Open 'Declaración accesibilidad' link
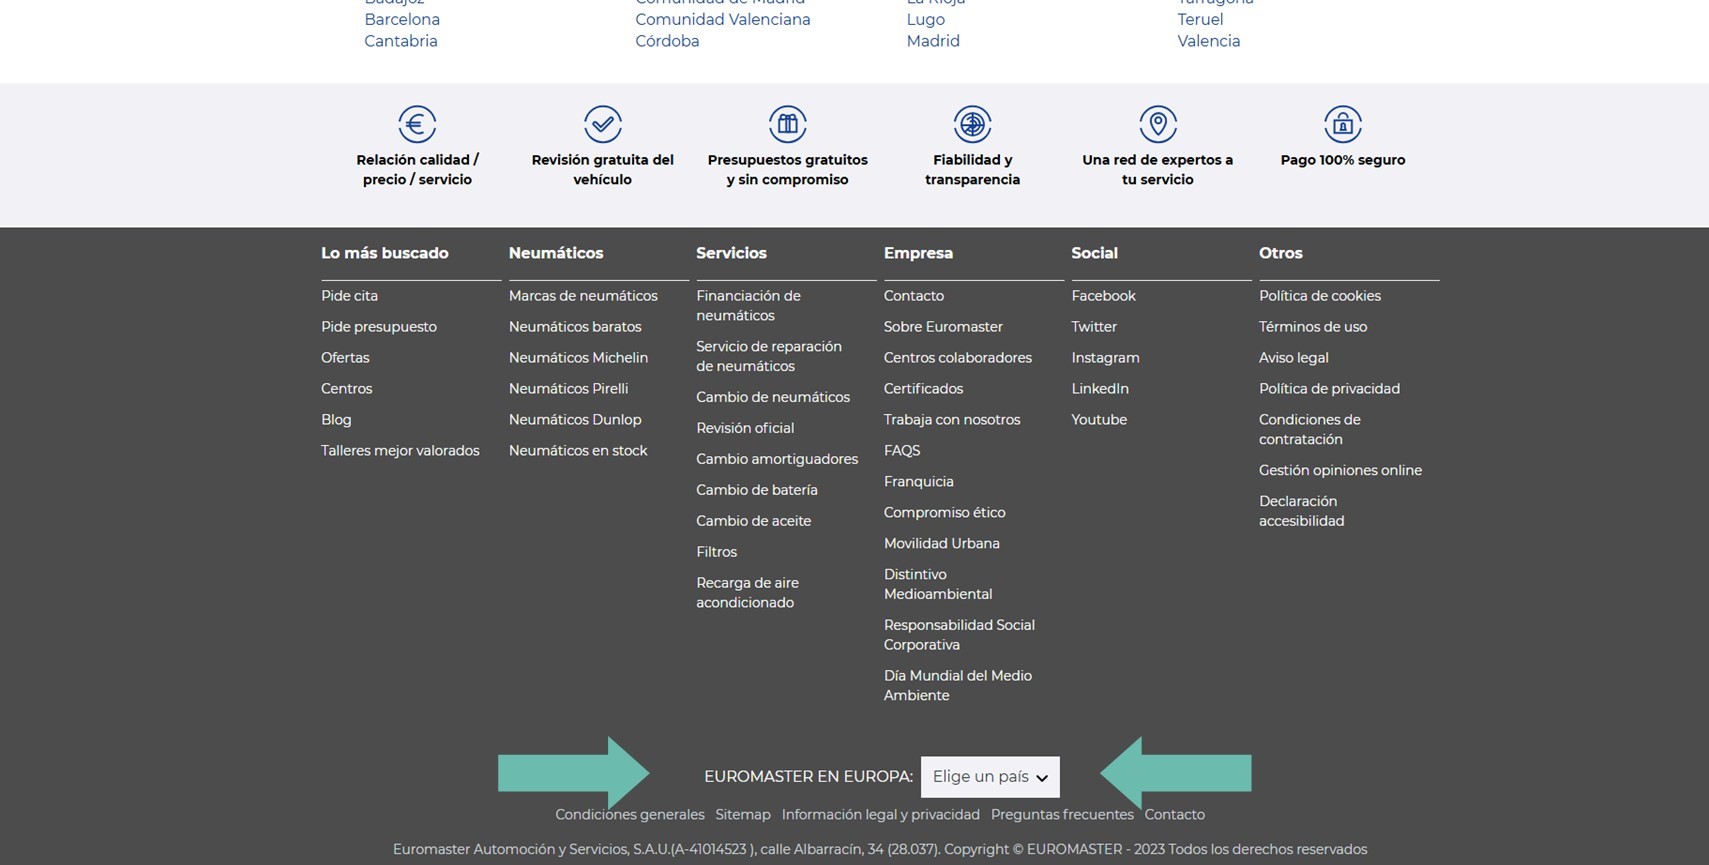 (x=1302, y=511)
